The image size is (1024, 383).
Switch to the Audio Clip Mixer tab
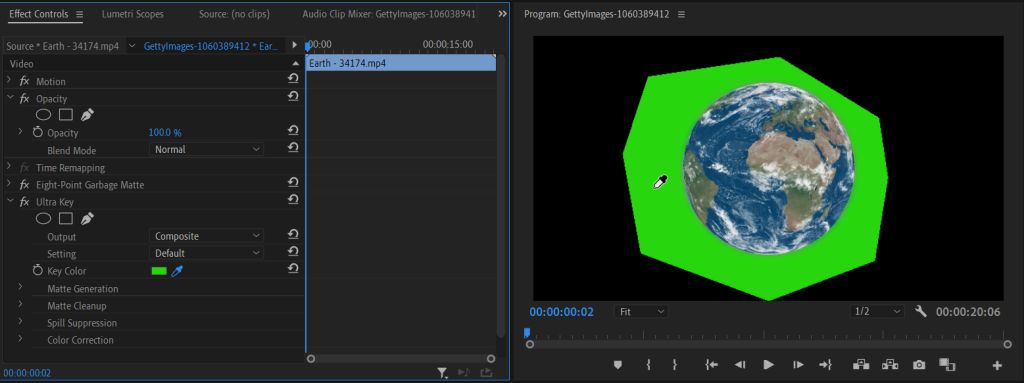pos(389,14)
